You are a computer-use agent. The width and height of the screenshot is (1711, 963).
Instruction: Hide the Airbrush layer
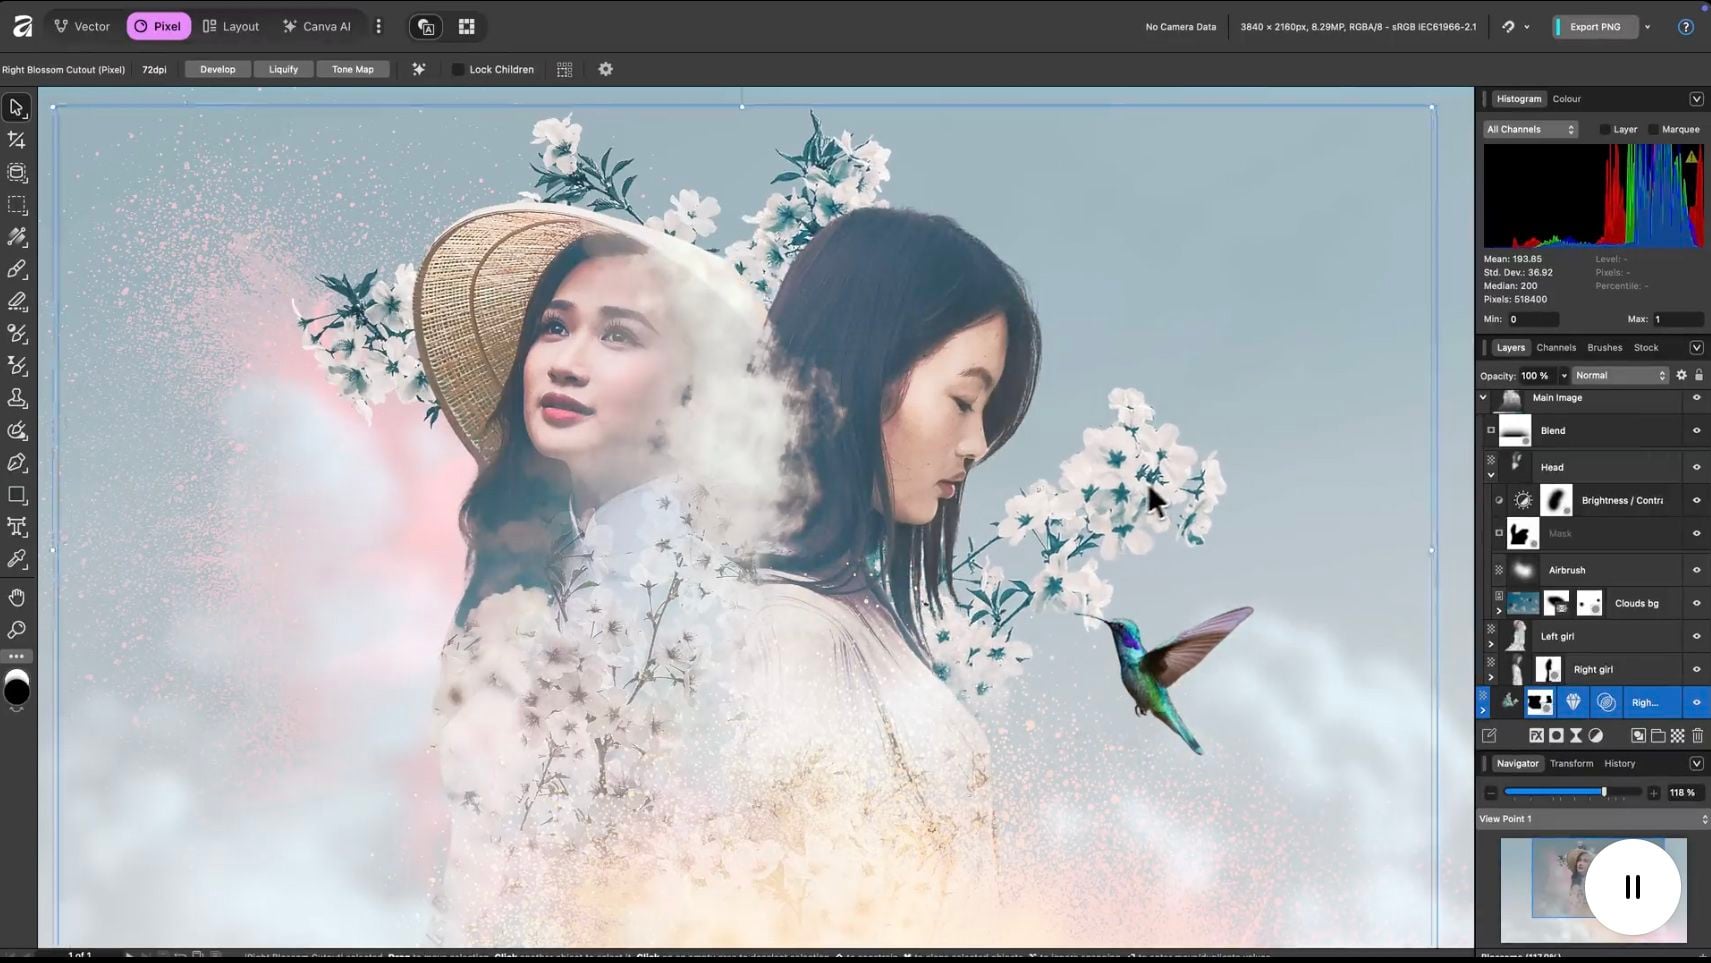[x=1695, y=569]
